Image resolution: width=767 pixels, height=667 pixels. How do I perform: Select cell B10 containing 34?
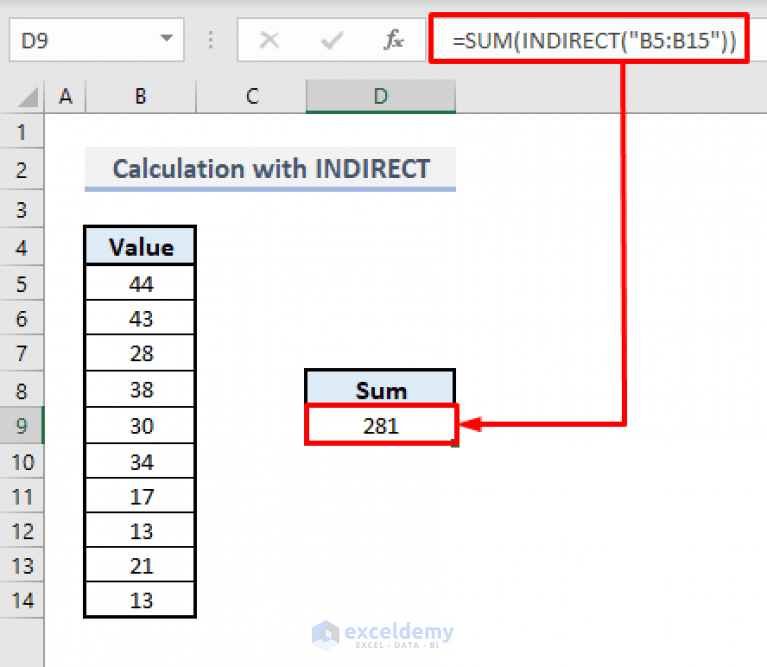pyautogui.click(x=140, y=462)
